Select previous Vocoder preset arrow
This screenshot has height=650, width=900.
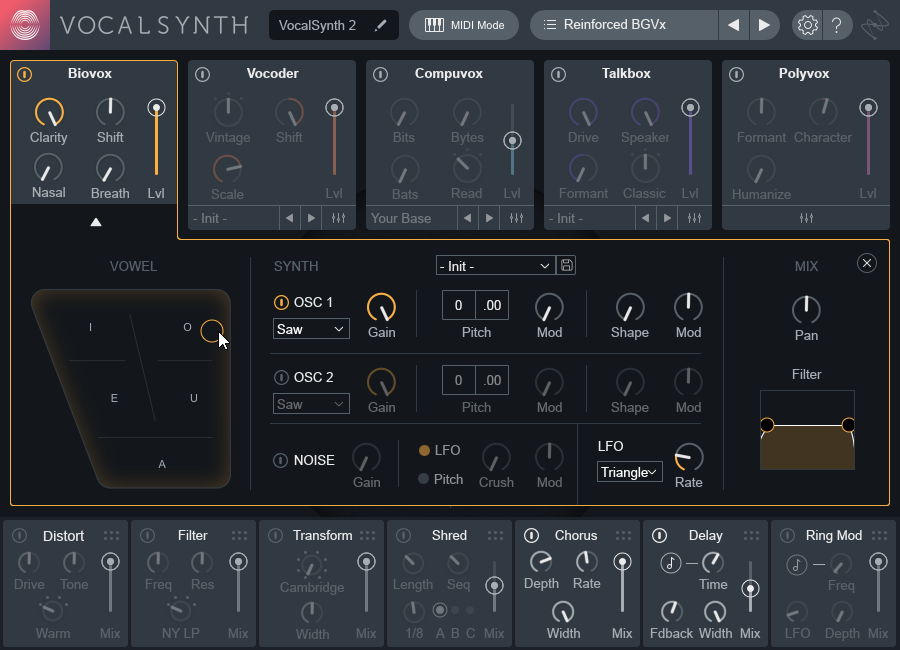(x=289, y=218)
